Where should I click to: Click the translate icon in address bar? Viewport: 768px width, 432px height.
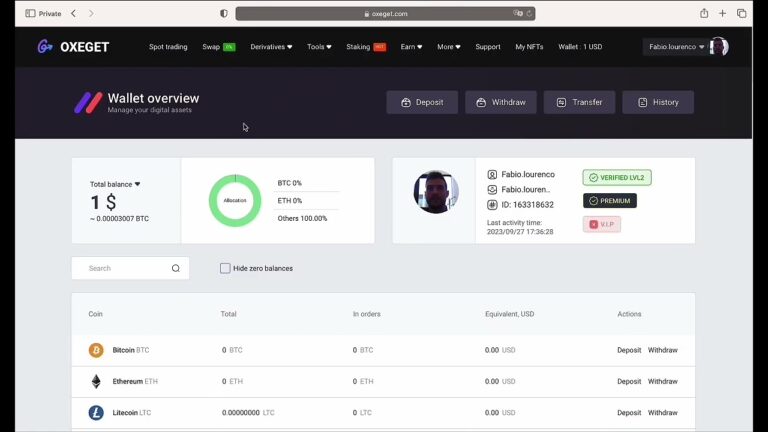517,13
